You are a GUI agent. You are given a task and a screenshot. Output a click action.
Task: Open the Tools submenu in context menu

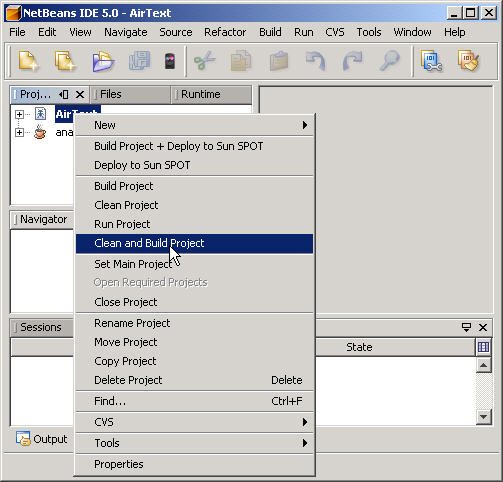[195, 443]
